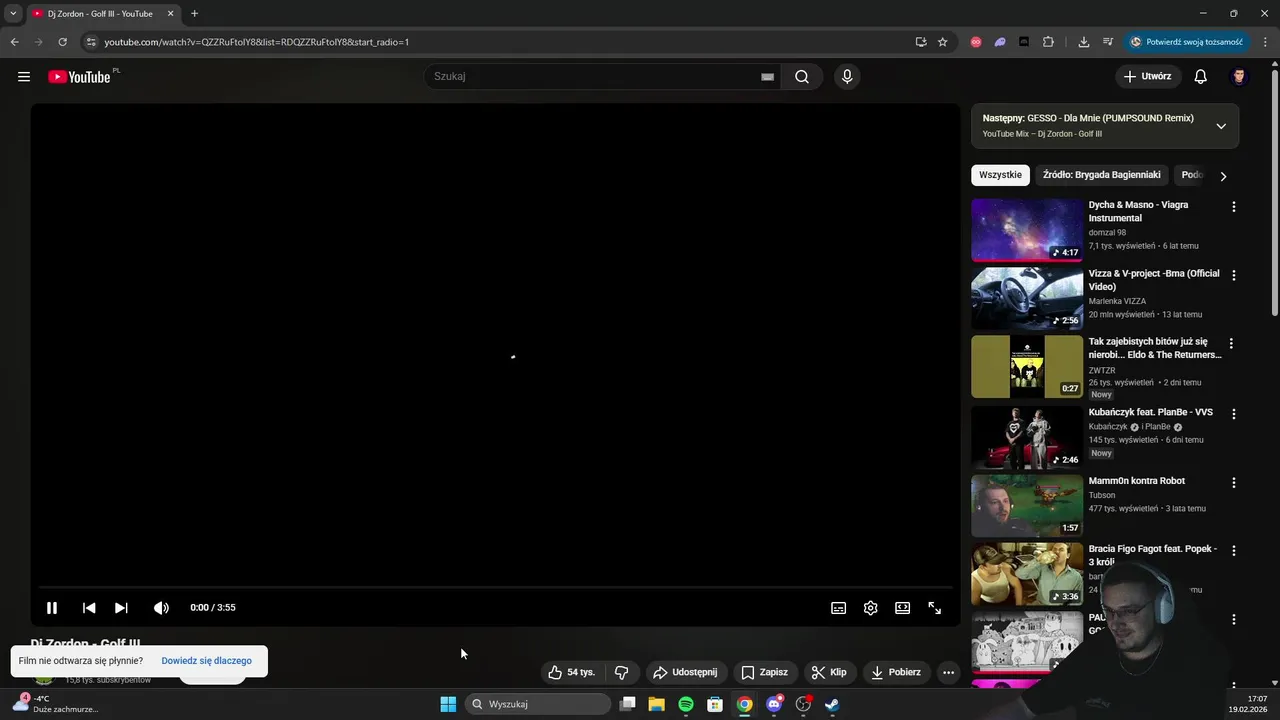Open options for Kubańczyk feat. PlanBe video
Viewport: 1280px width, 720px height.
1233,414
